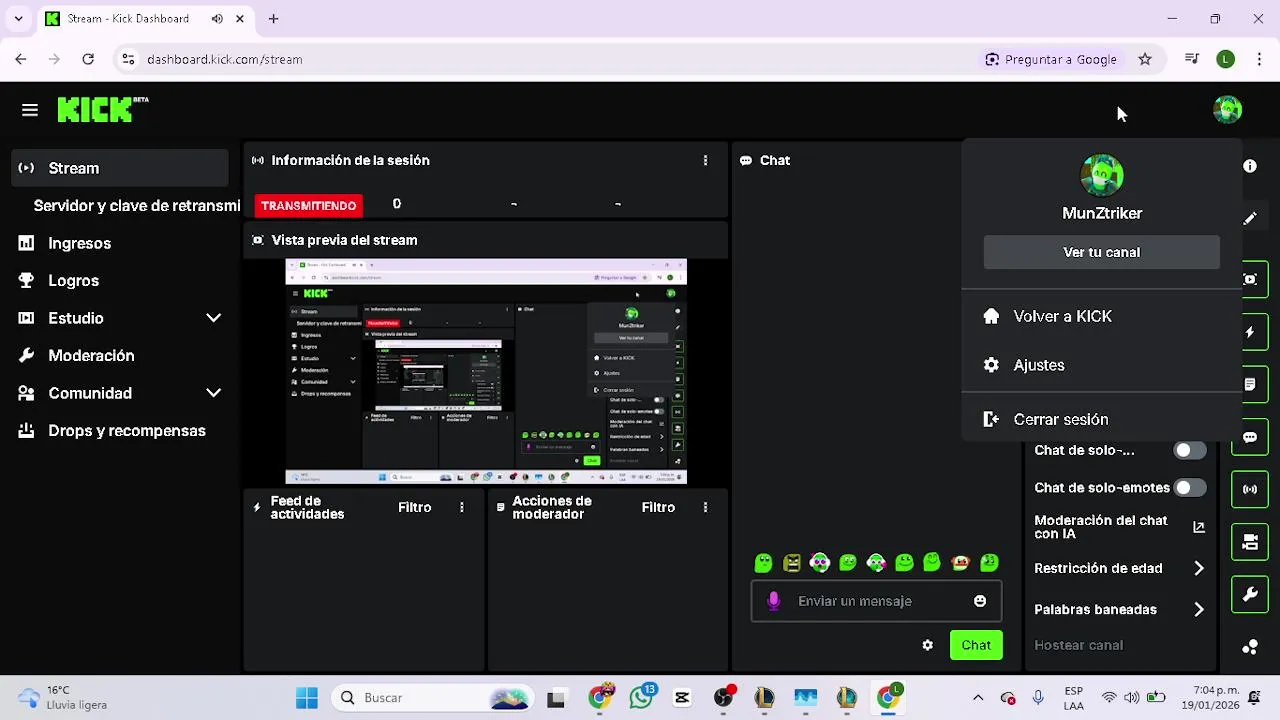
Task: Open Servidor y clave de retransmisión
Action: [x=136, y=205]
